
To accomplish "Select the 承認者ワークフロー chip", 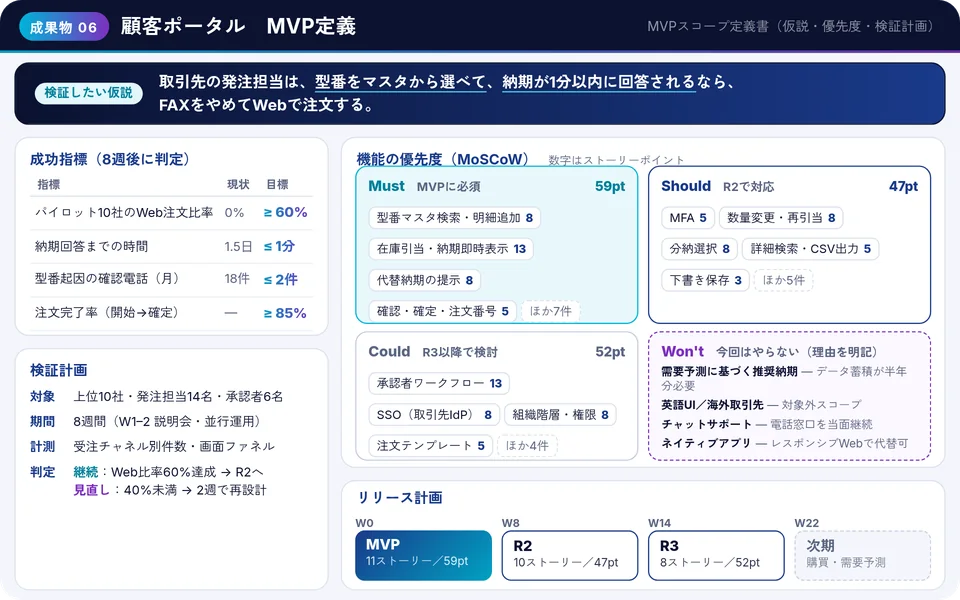I will pos(439,384).
